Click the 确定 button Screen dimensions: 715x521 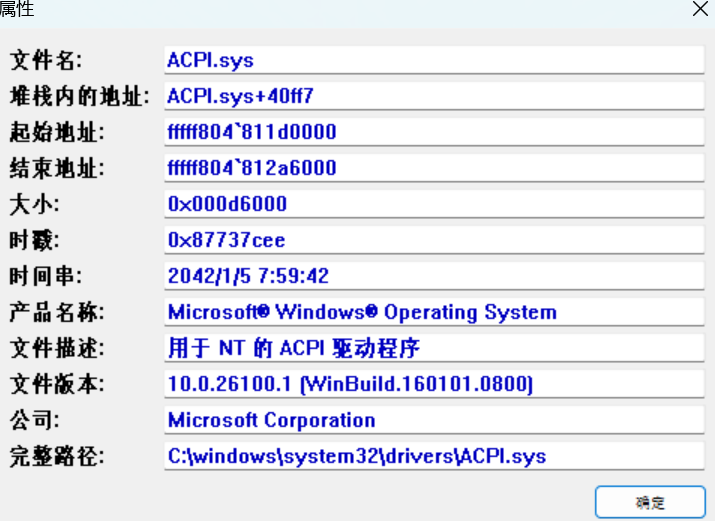[x=650, y=502]
